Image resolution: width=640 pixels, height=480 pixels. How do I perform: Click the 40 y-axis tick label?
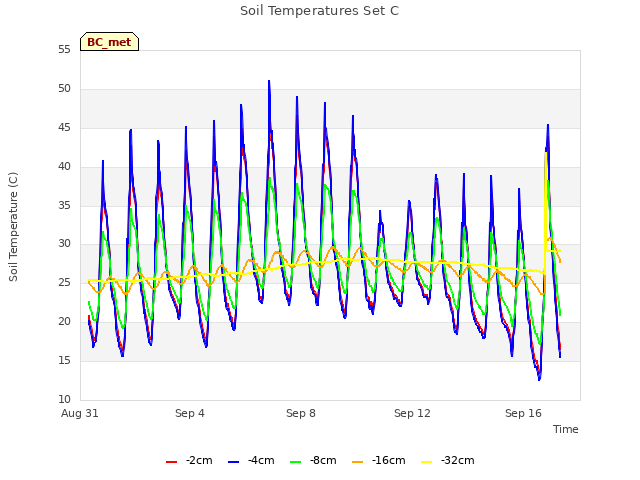[64, 167]
